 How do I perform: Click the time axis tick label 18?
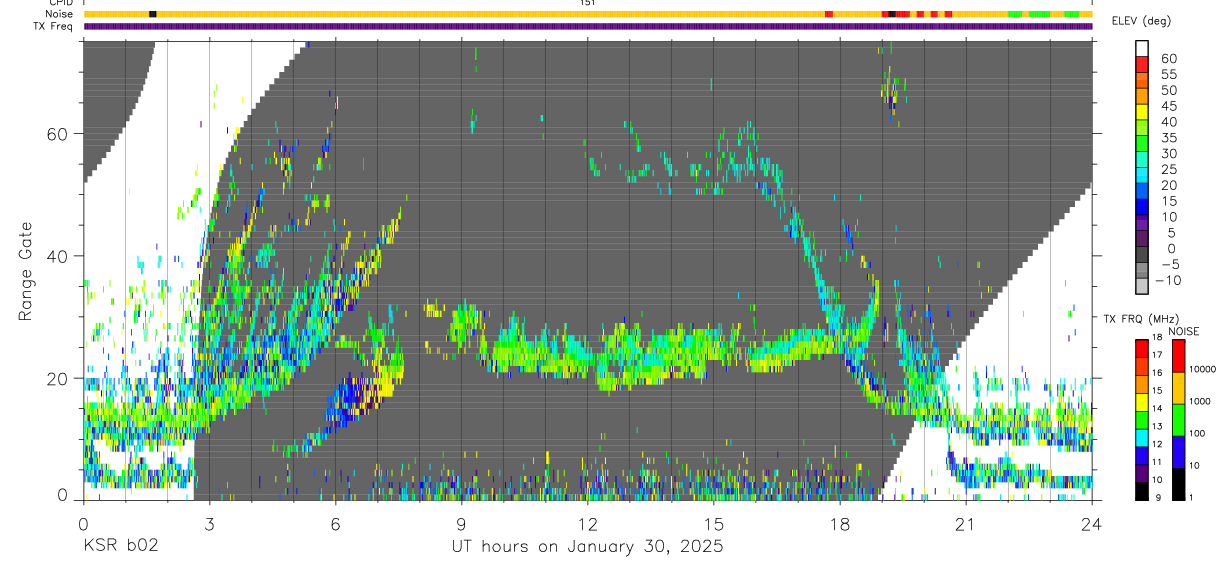840,523
